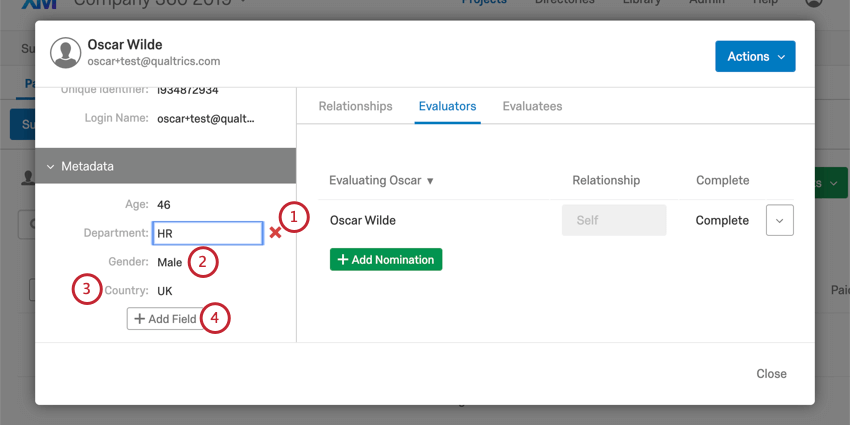Expand the dropdown arrow next to Complete
850x425 pixels.
coord(780,220)
